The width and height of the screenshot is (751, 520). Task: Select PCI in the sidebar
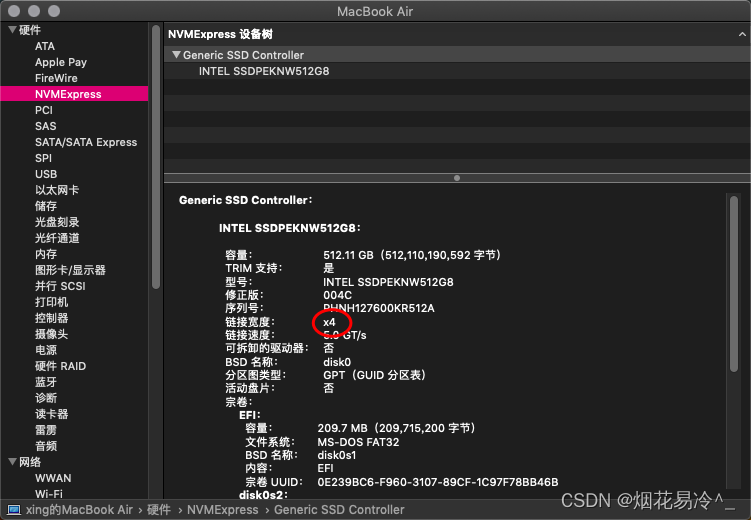44,110
